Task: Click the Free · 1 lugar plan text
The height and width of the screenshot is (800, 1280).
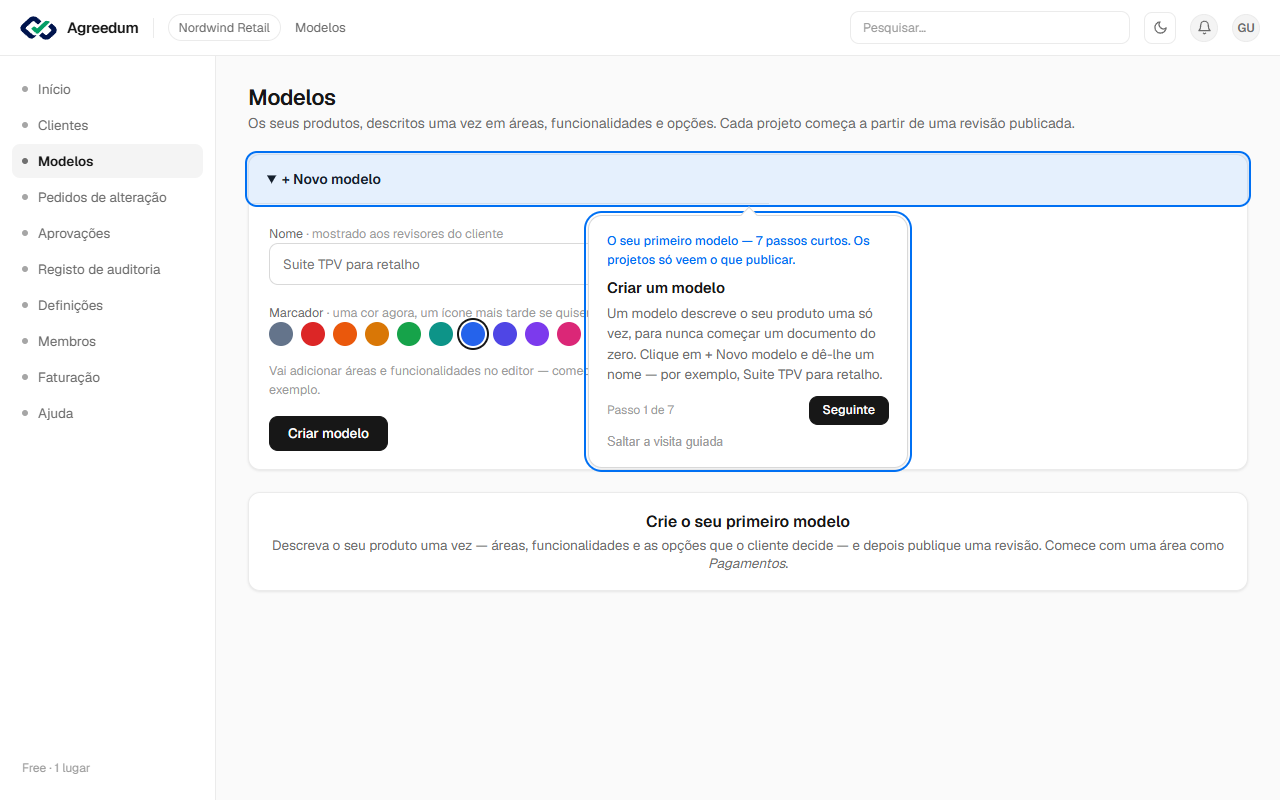Action: (x=56, y=768)
